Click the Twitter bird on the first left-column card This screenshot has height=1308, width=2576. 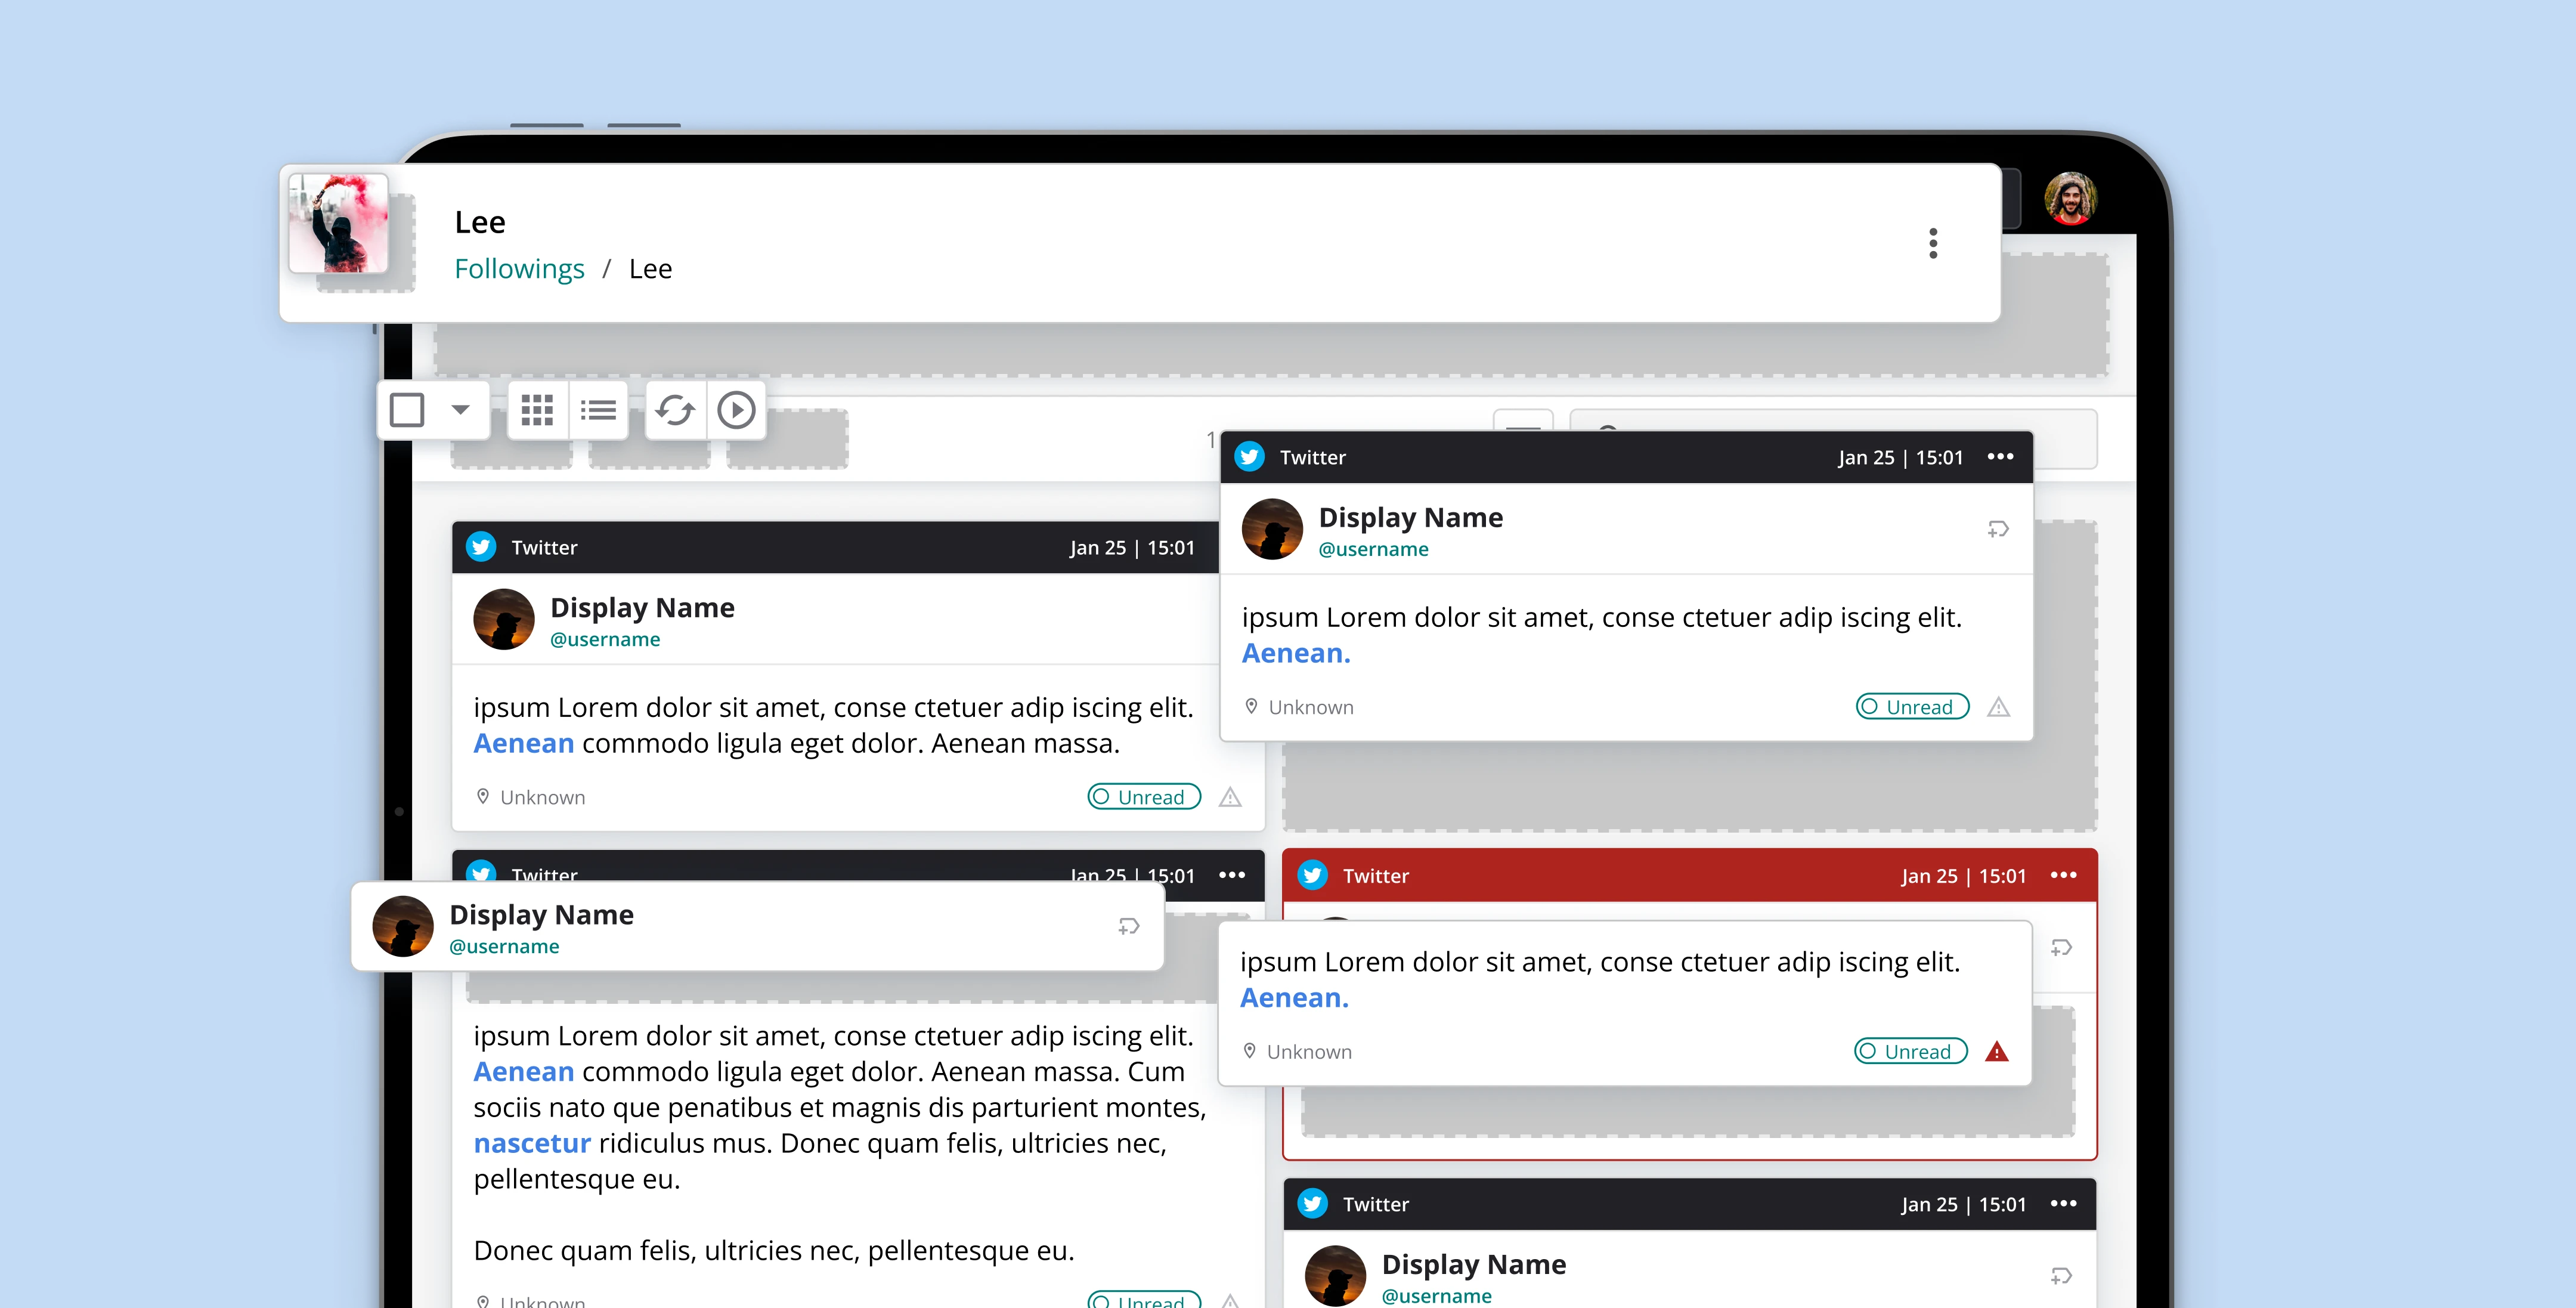(x=481, y=547)
